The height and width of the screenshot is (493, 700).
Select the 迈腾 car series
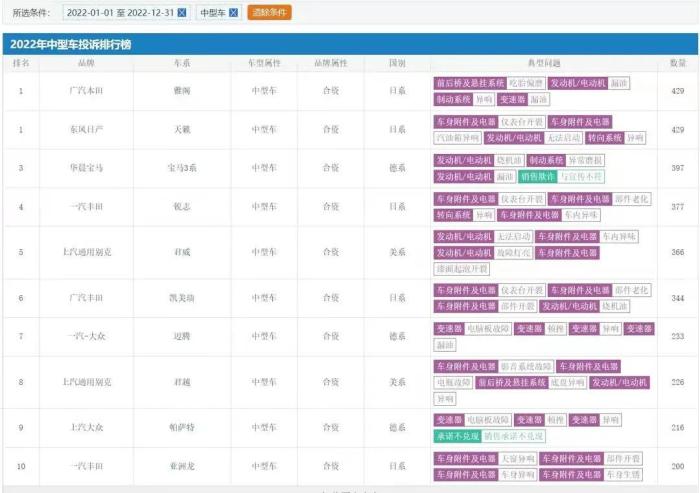182,336
